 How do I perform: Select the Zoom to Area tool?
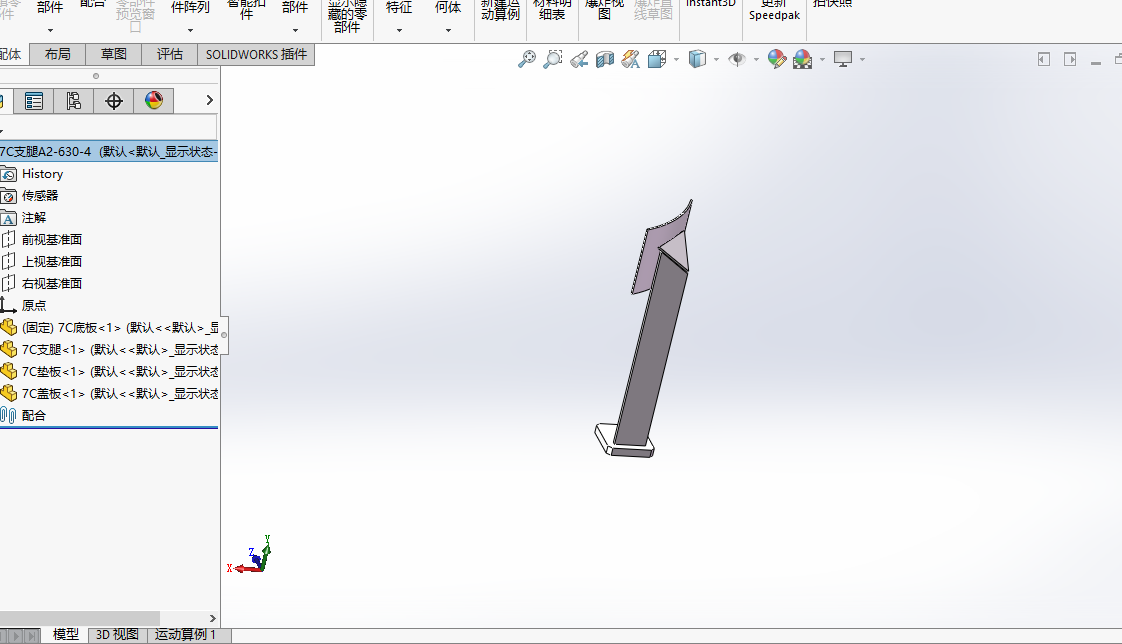[x=552, y=59]
